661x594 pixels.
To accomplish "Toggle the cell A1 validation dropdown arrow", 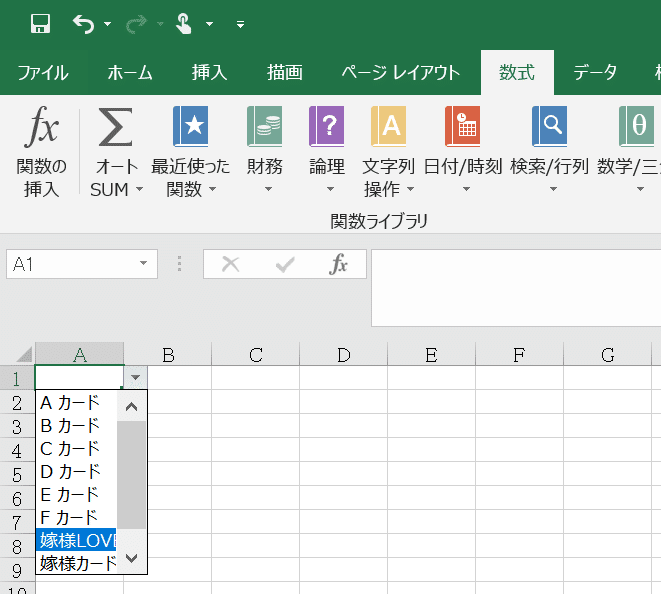I will point(135,378).
